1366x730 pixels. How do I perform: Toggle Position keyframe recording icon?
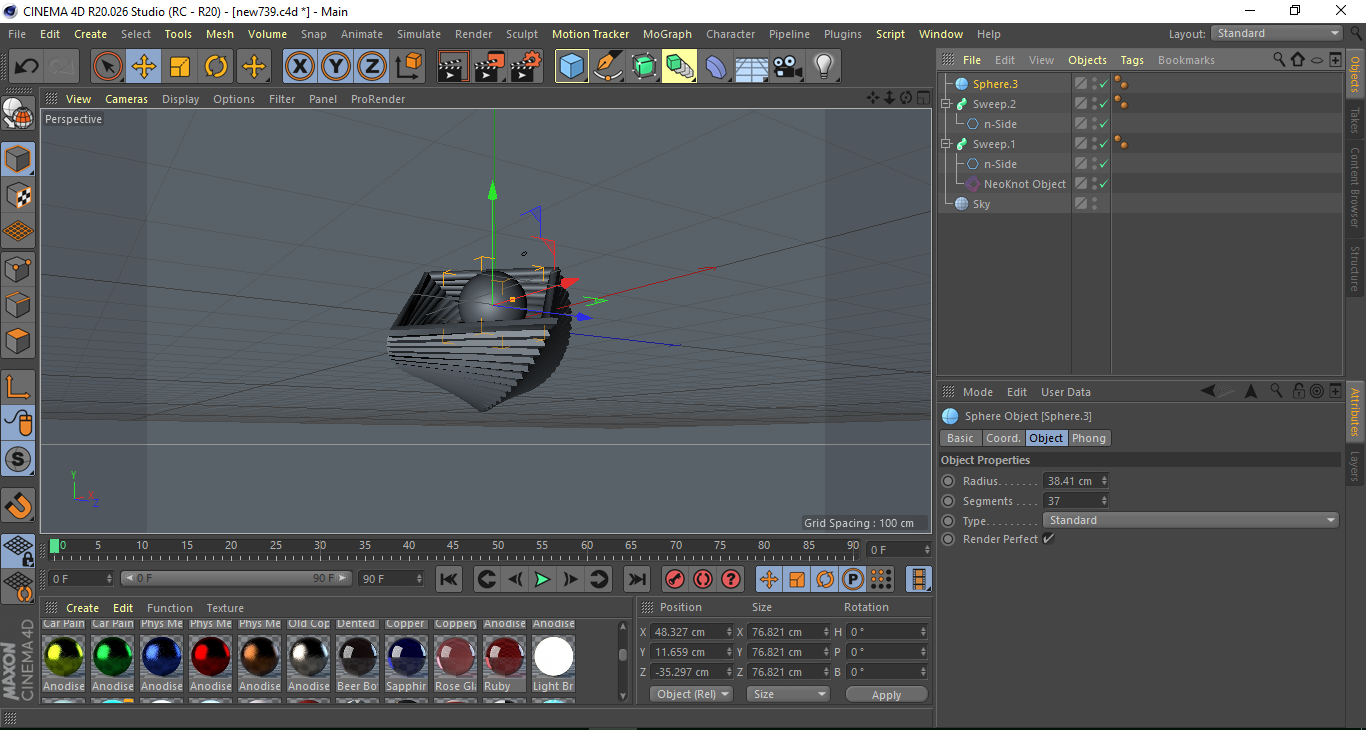[x=769, y=579]
